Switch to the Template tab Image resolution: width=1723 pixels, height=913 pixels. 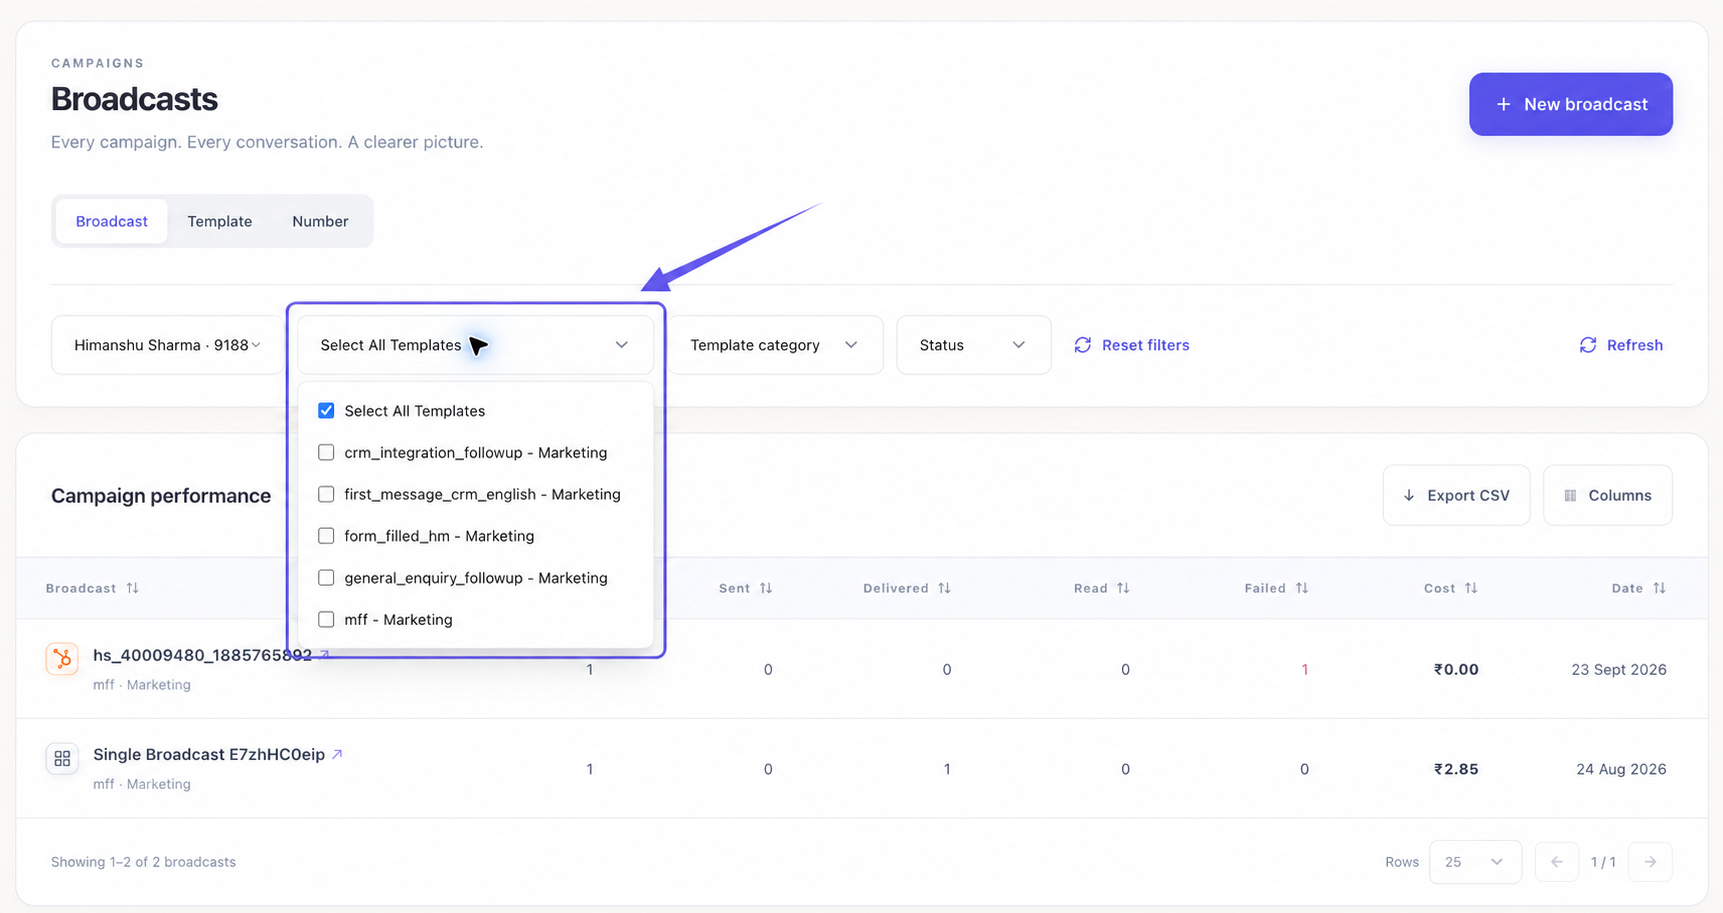[220, 221]
